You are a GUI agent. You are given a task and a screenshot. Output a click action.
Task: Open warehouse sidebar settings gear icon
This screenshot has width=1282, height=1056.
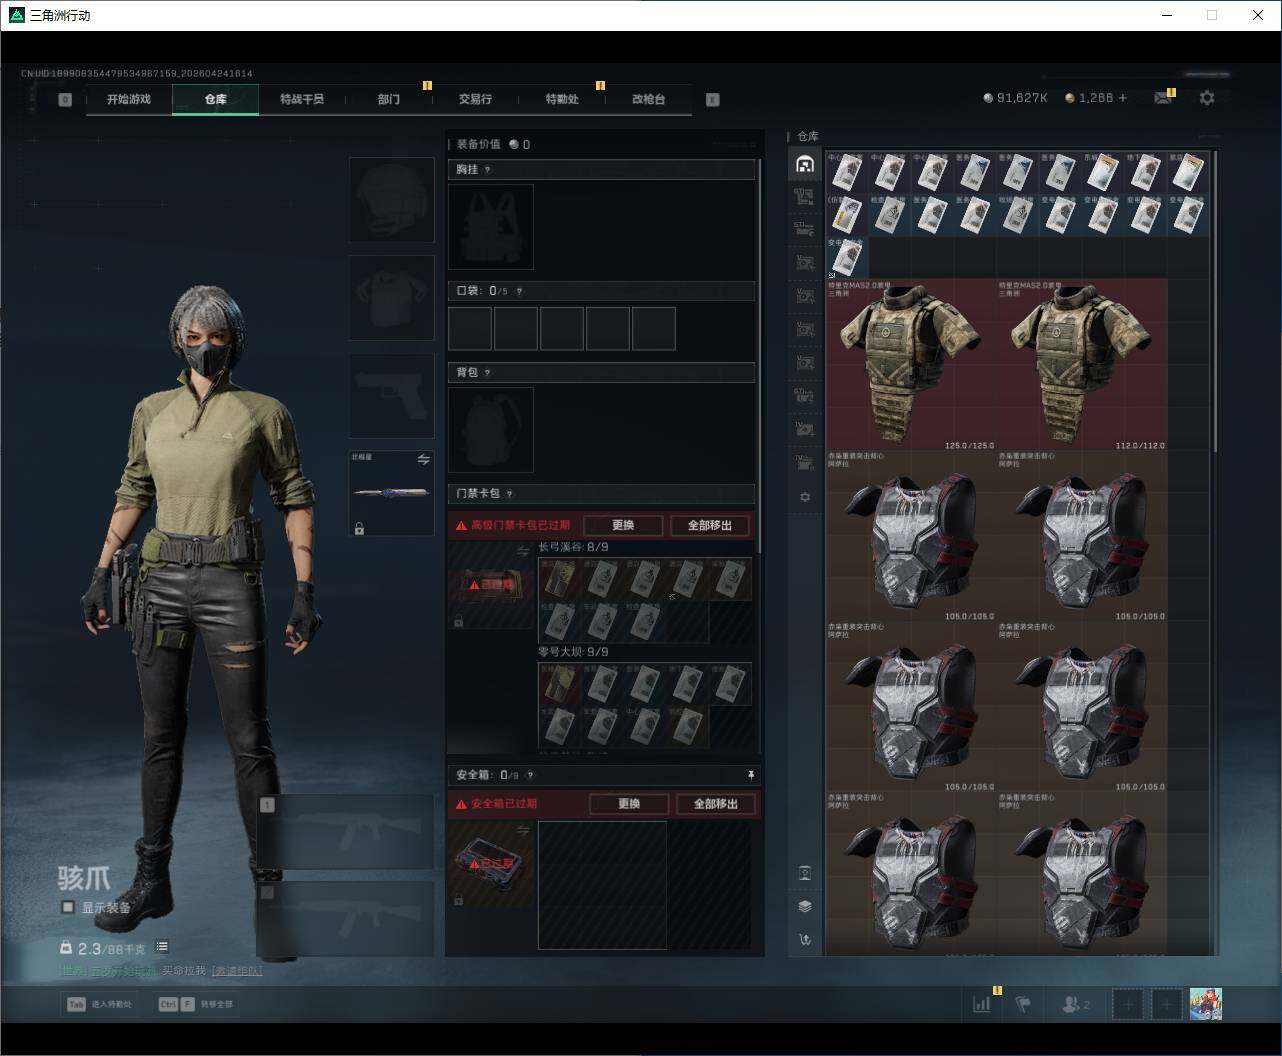(805, 497)
